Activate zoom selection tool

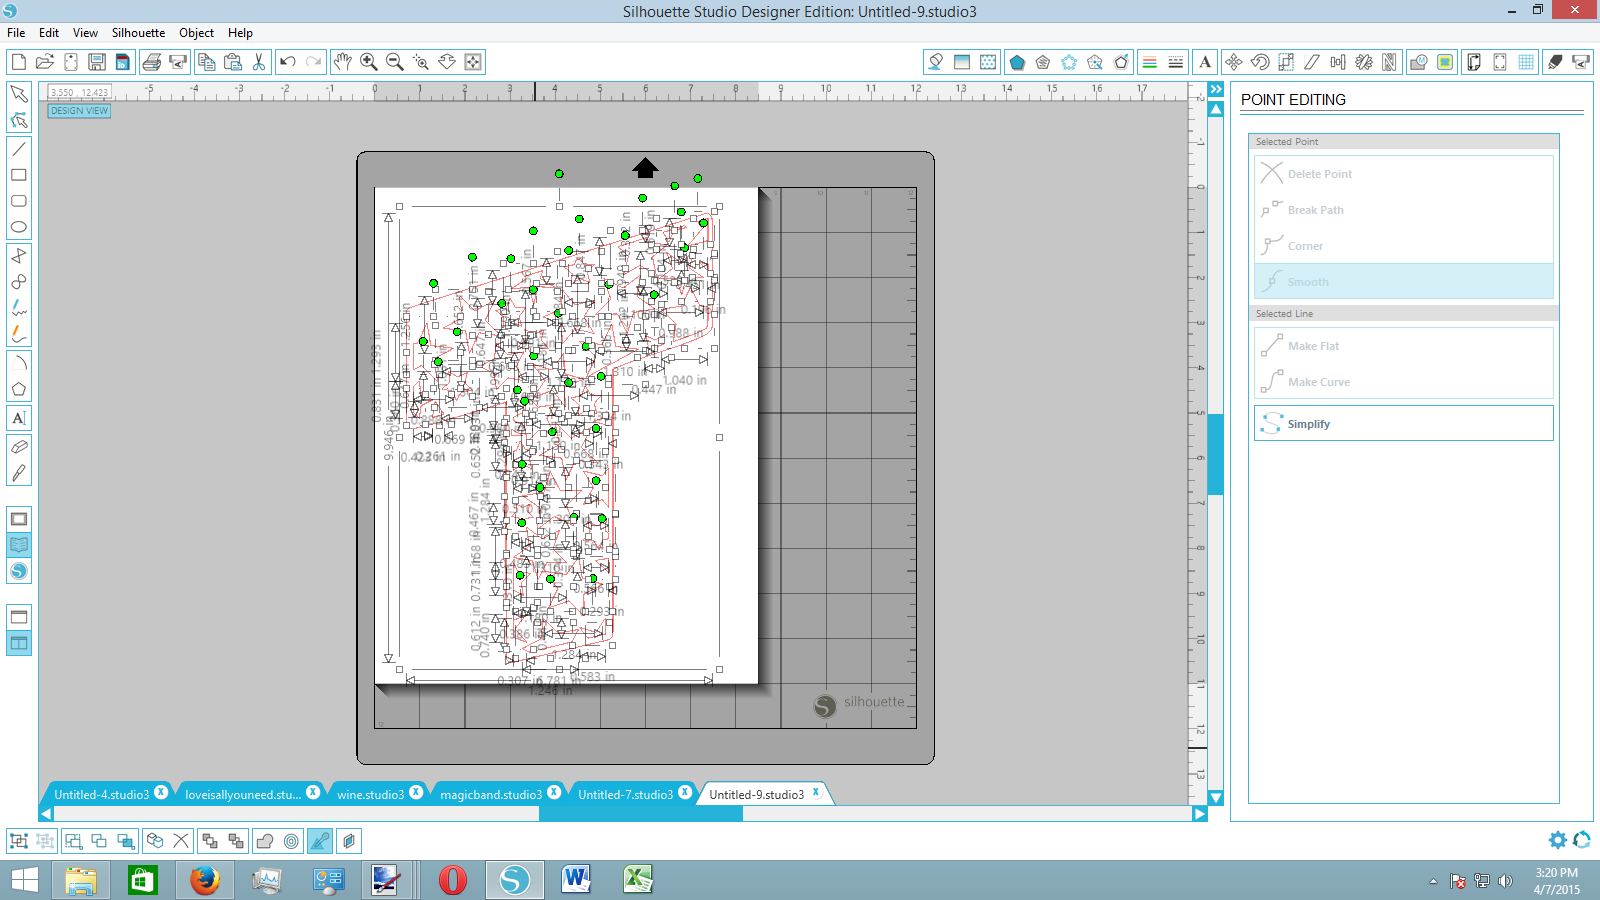point(421,62)
